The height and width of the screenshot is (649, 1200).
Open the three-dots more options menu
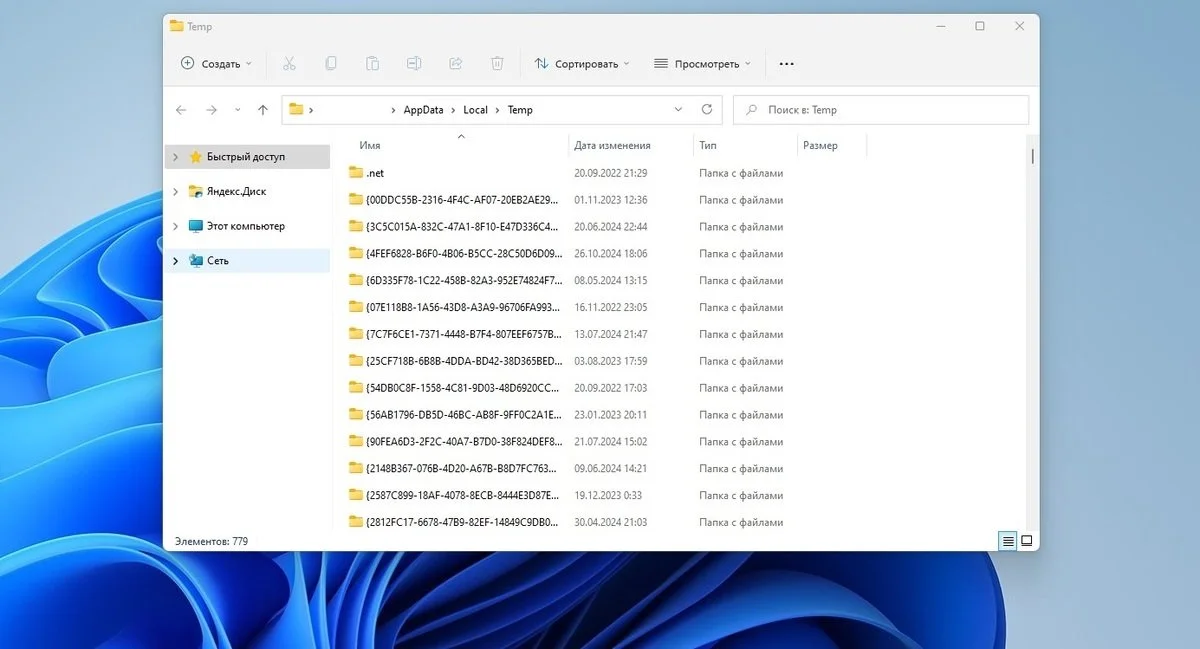click(786, 63)
